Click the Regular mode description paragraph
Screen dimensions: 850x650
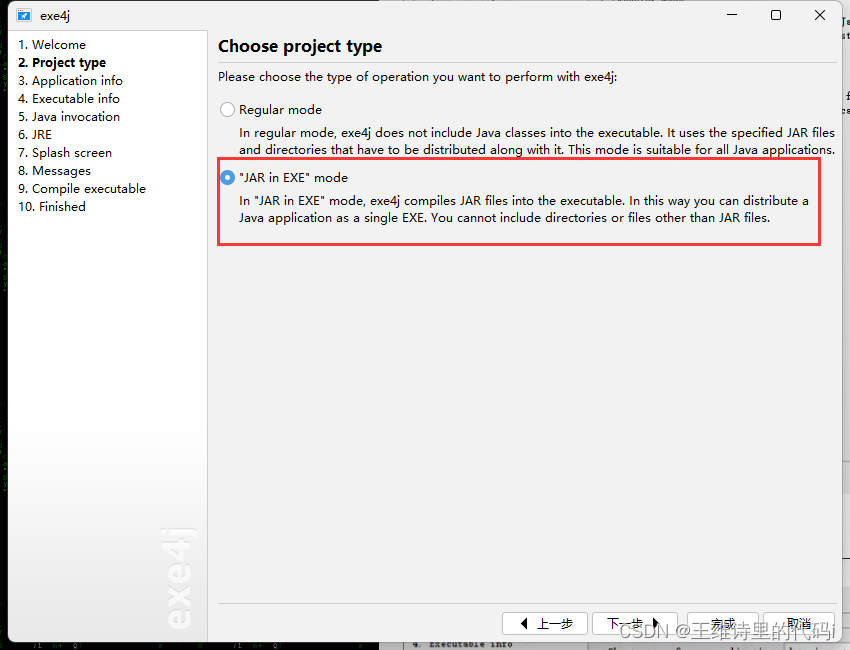[x=537, y=141]
